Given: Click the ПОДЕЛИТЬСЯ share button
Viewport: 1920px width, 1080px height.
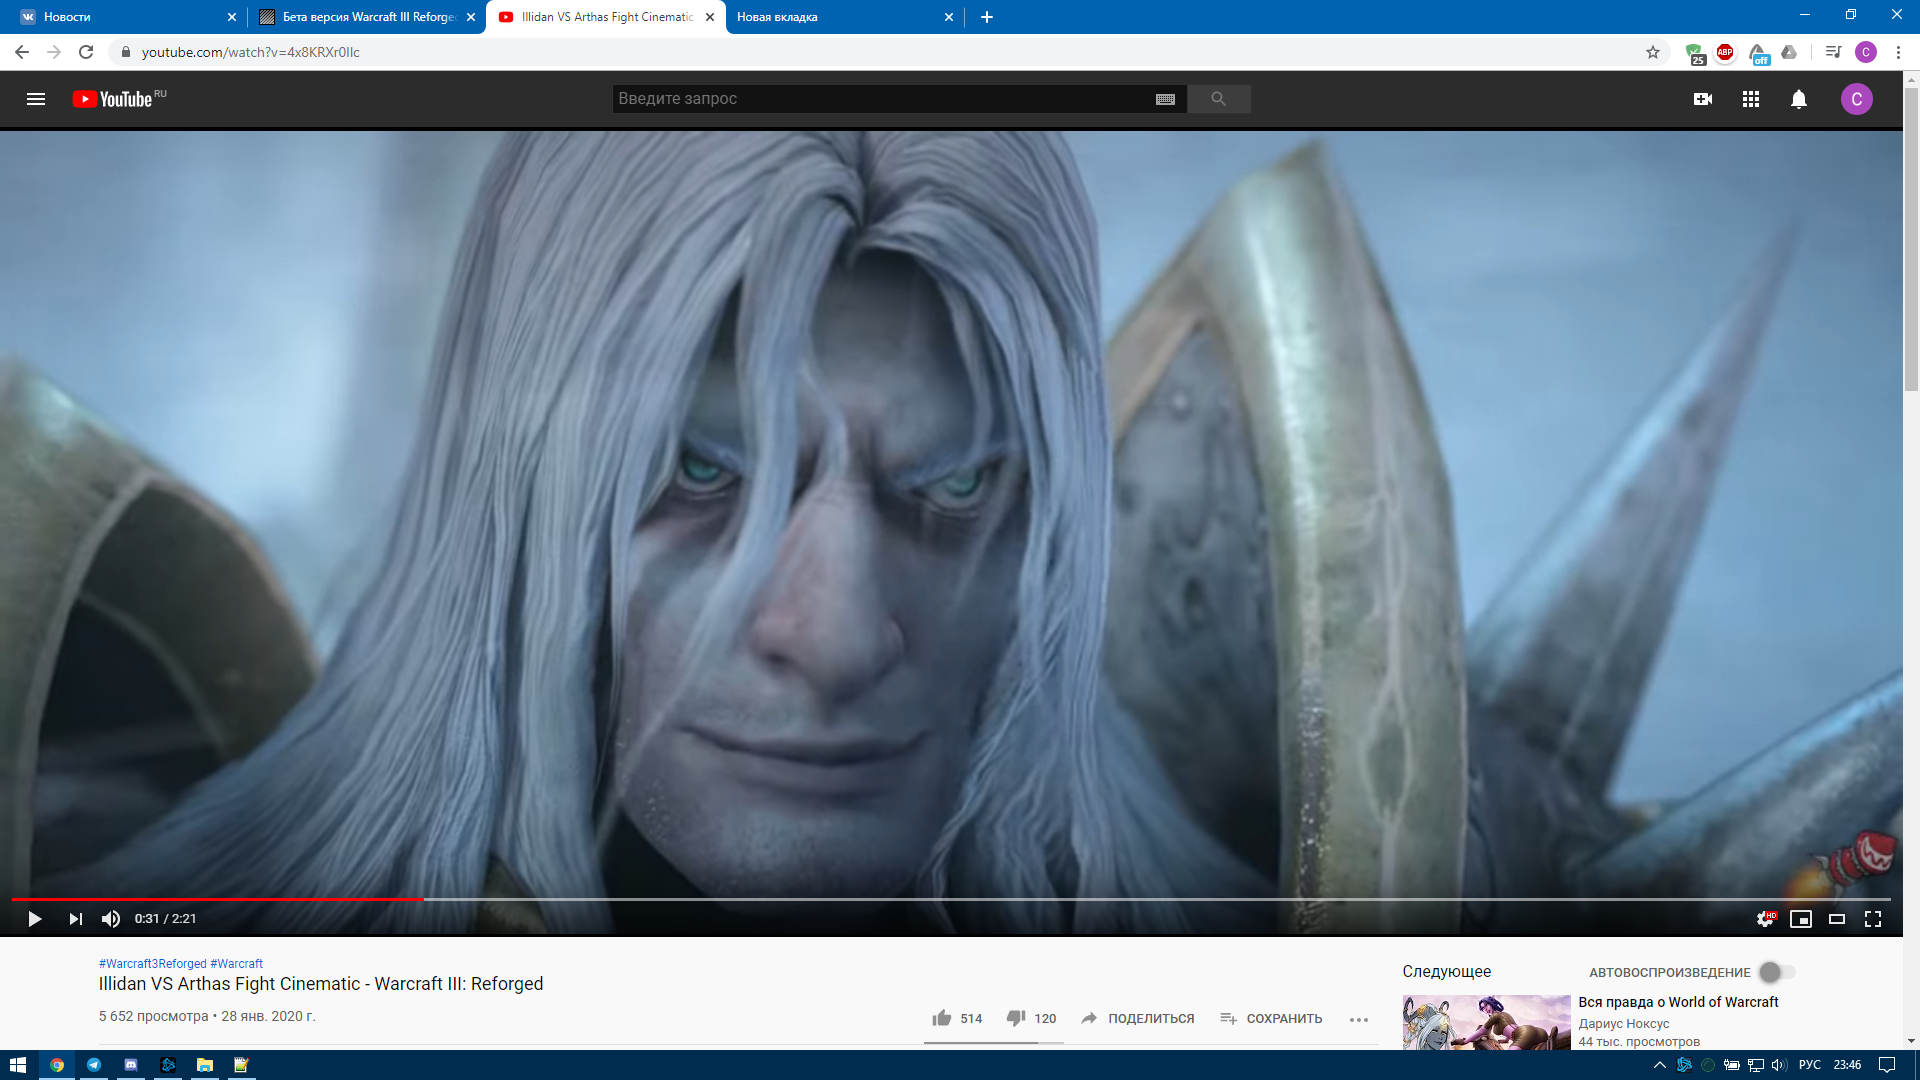Looking at the screenshot, I should pos(1137,1018).
